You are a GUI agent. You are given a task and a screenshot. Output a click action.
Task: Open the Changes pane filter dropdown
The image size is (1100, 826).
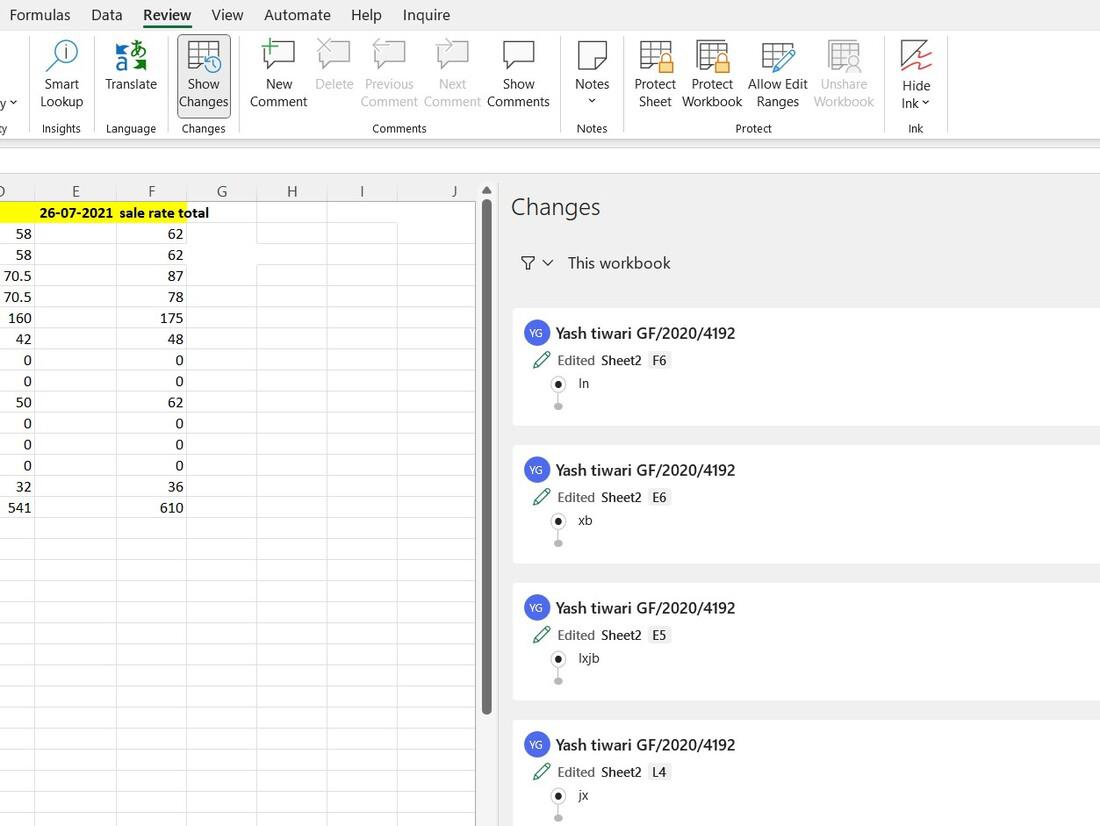tap(537, 263)
